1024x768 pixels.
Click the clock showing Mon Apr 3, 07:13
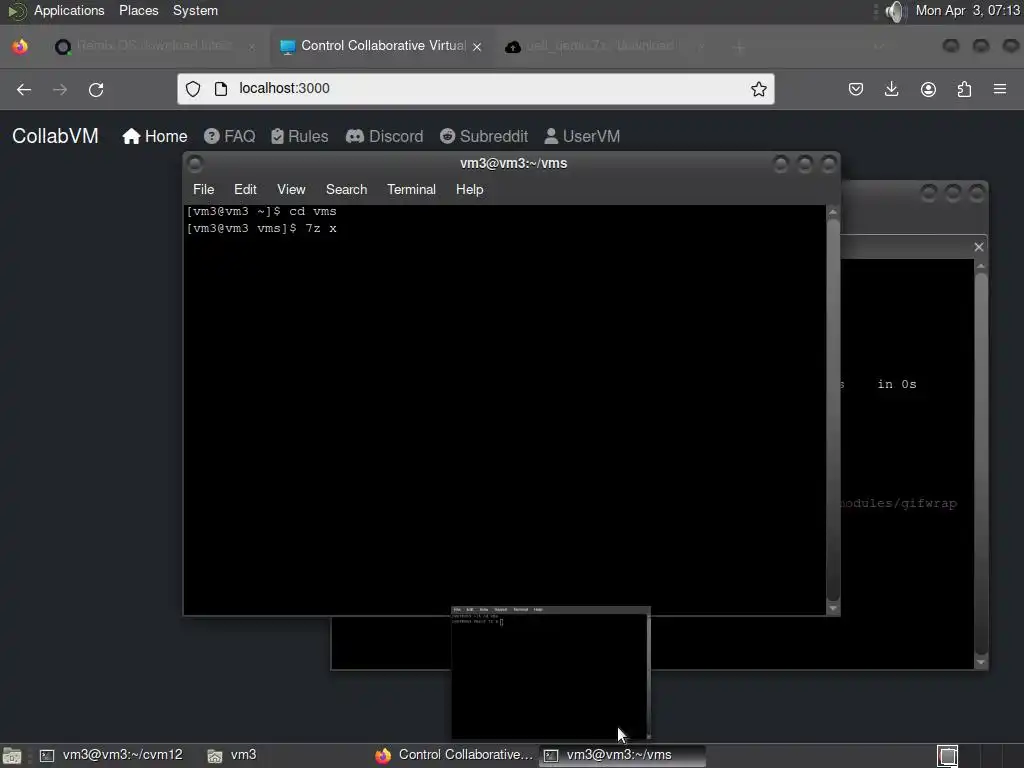coord(968,10)
